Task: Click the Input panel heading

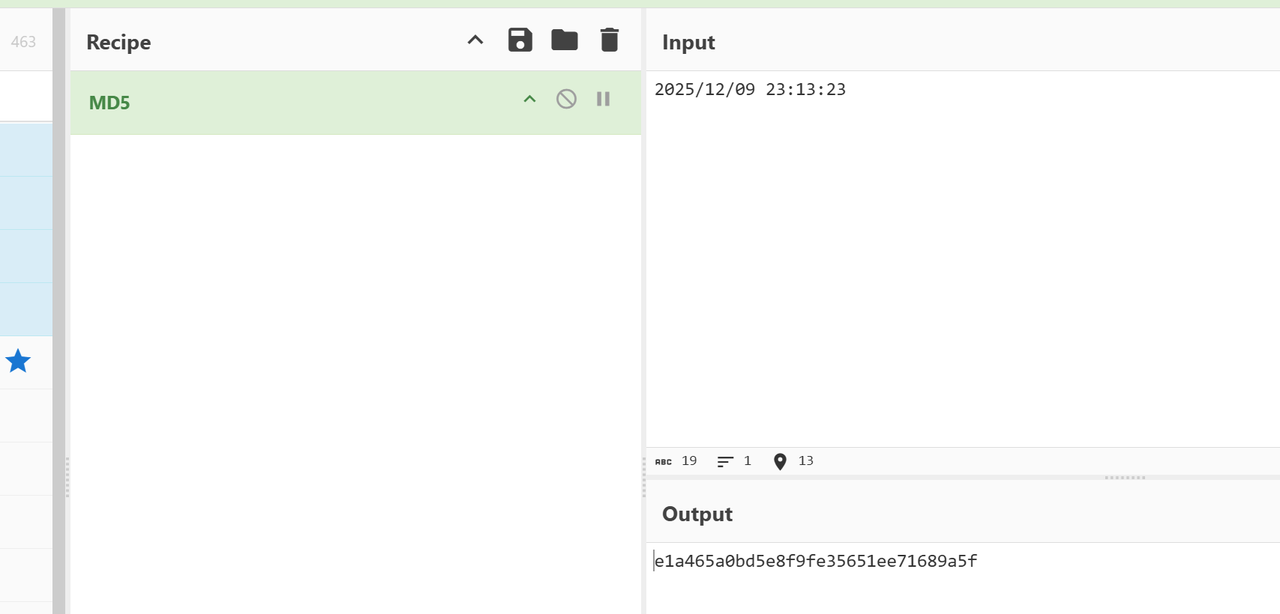Action: (x=688, y=42)
